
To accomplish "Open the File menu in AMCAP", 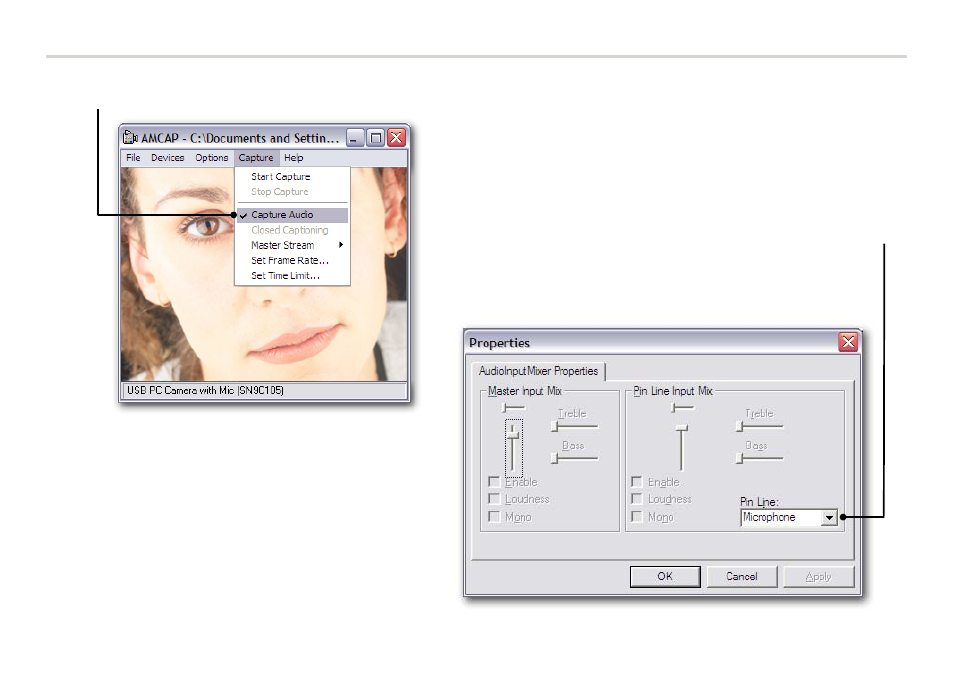I will (x=133, y=158).
